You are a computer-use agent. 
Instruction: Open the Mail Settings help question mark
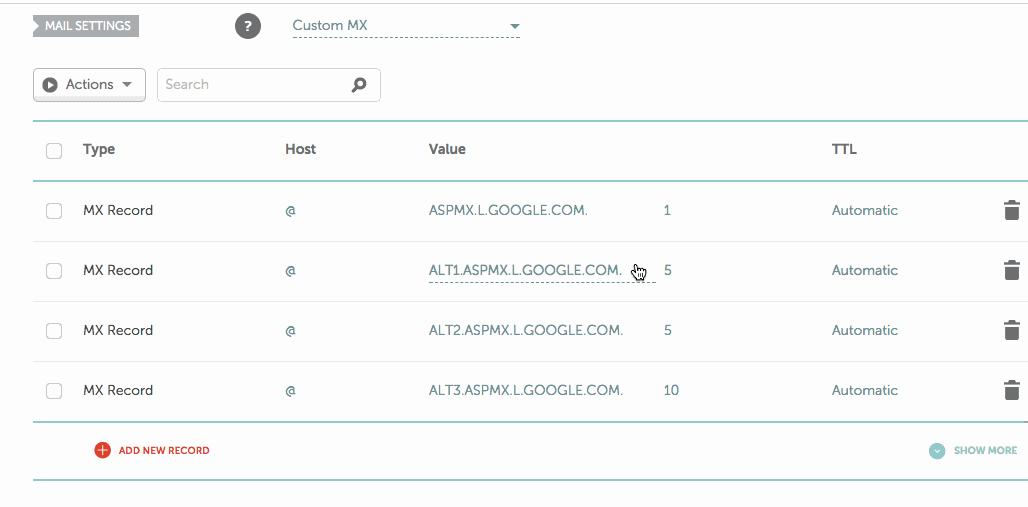point(248,26)
